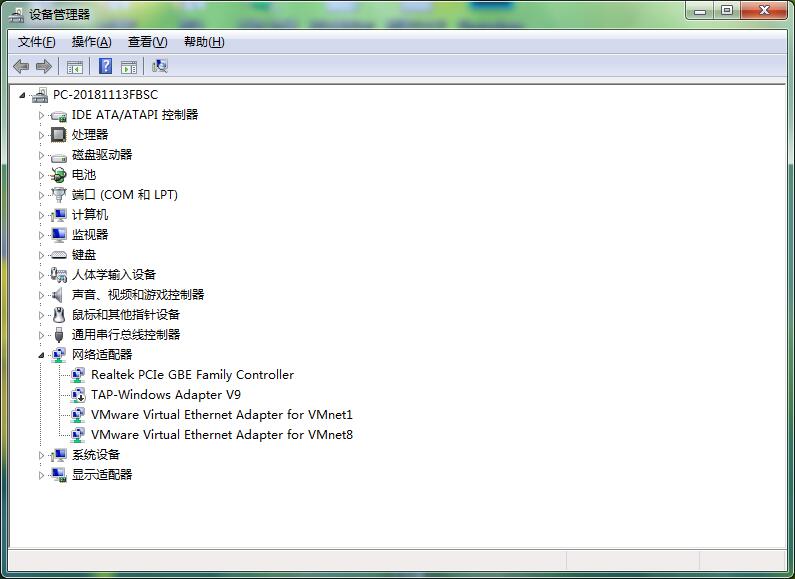This screenshot has height=579, width=795.
Task: Select the 人体学输入设备 label
Action: click(x=114, y=275)
